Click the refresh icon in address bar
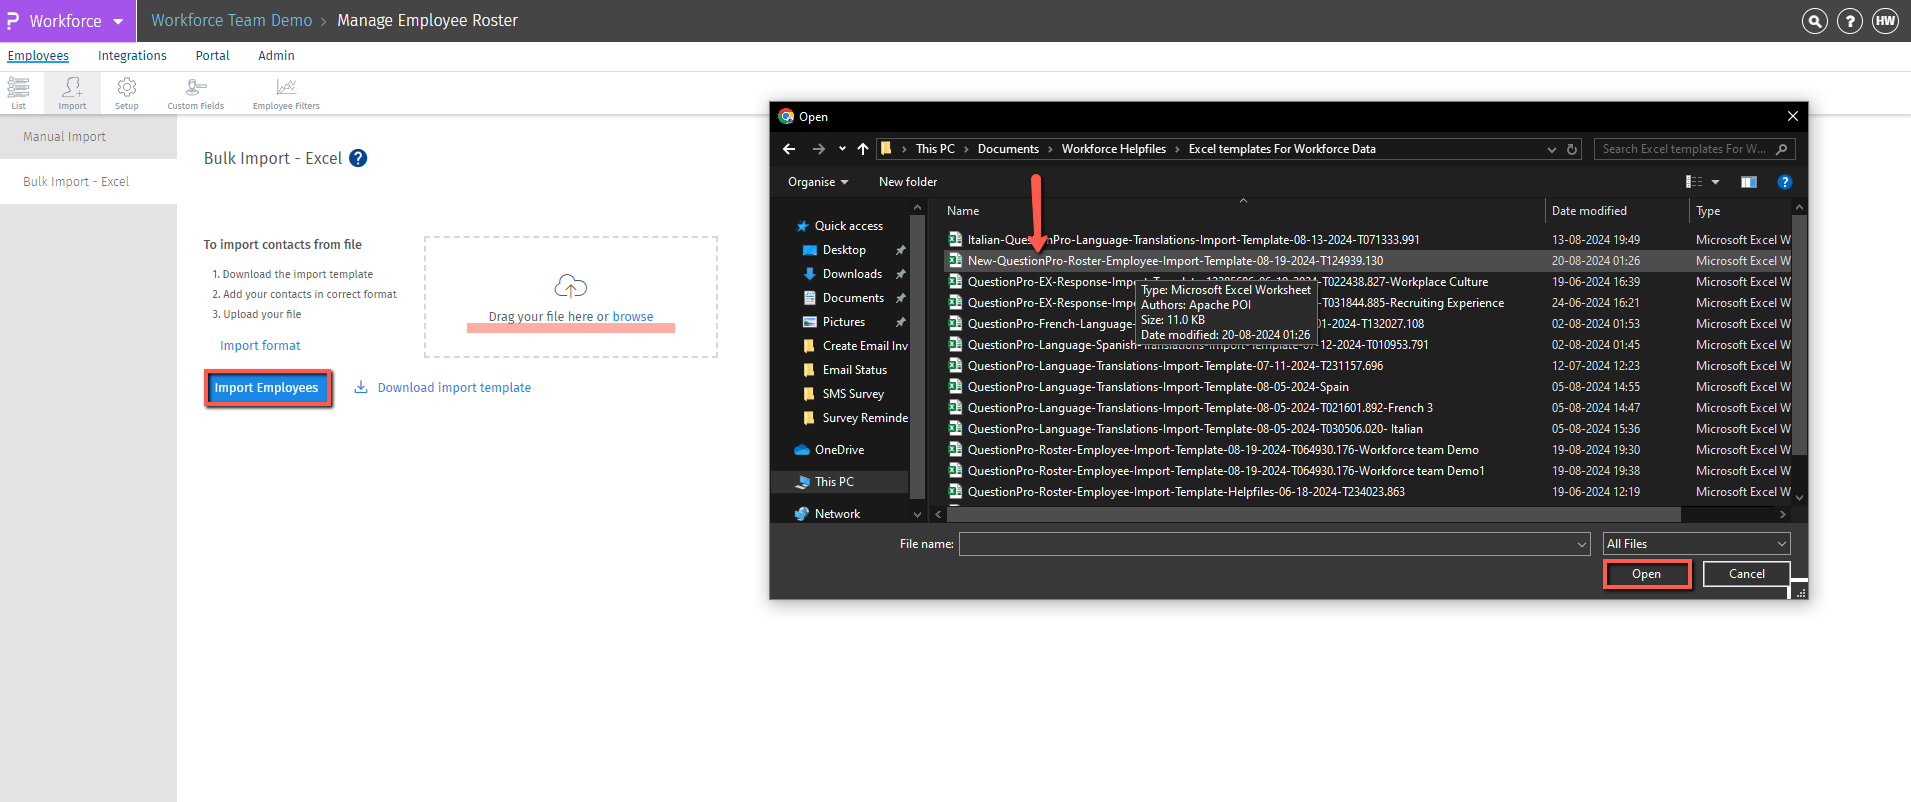The height and width of the screenshot is (802, 1911). tap(1572, 149)
